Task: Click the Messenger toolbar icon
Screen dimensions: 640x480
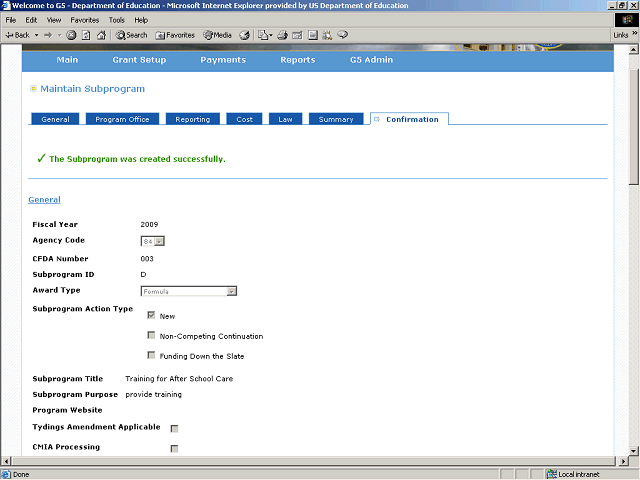Action: click(x=343, y=35)
